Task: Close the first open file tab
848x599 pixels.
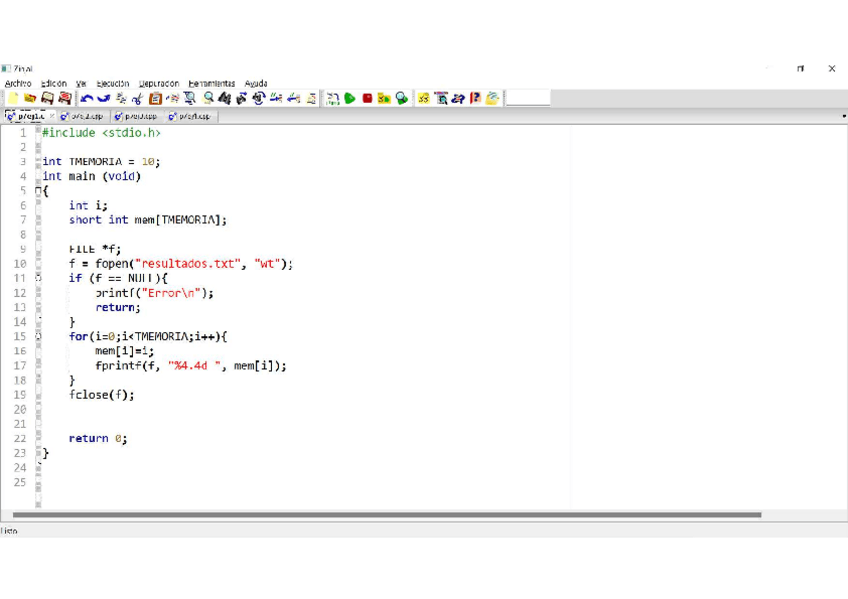Action: [52, 117]
